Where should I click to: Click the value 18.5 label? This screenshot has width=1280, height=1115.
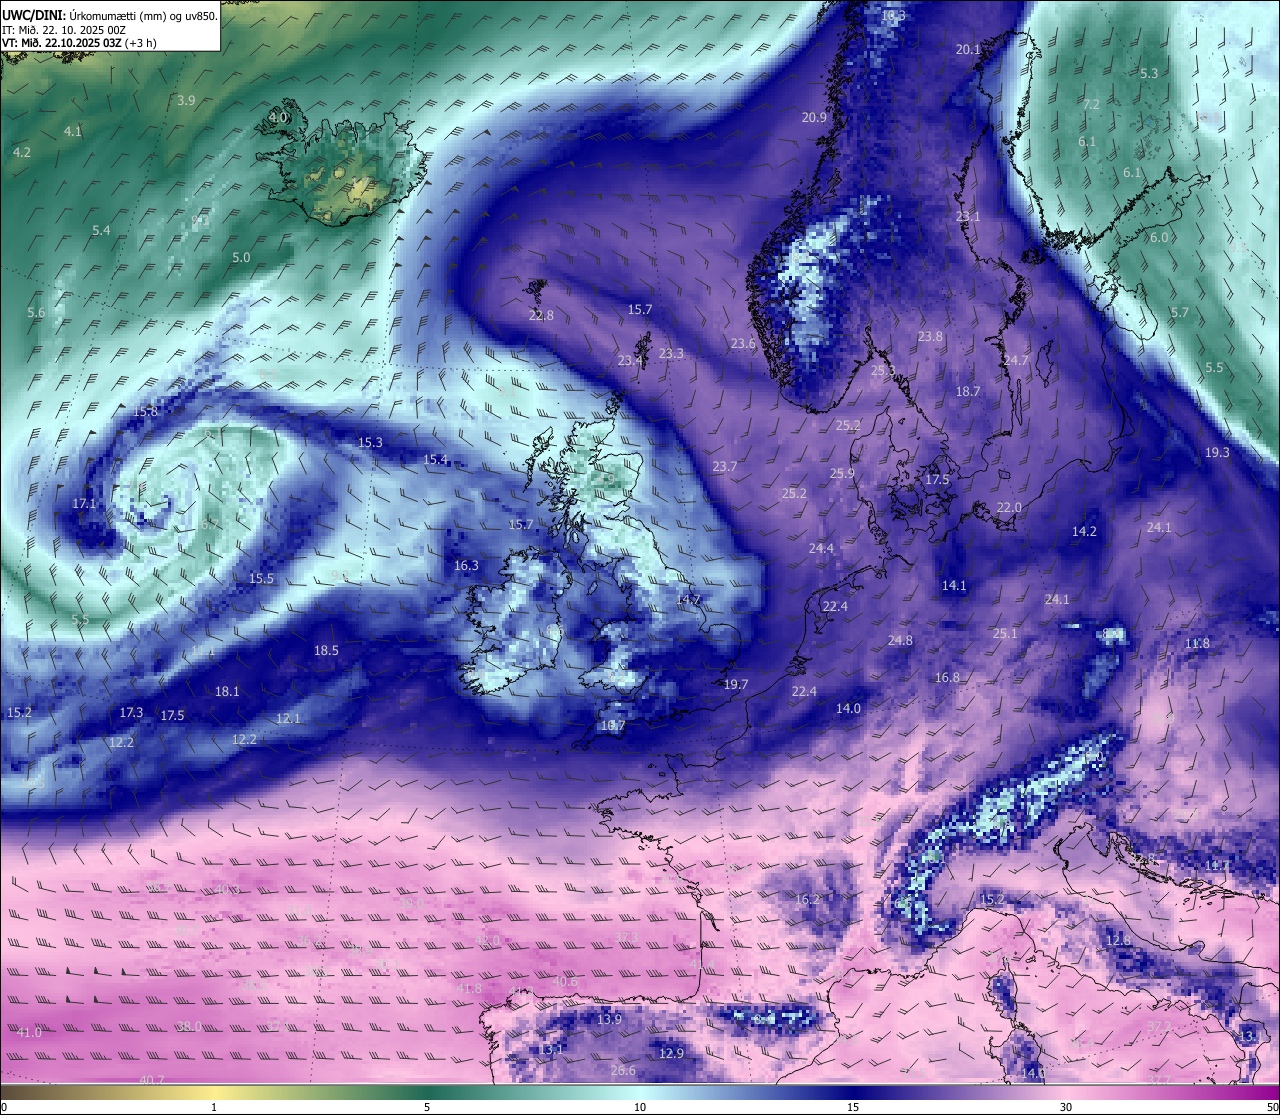coord(326,651)
